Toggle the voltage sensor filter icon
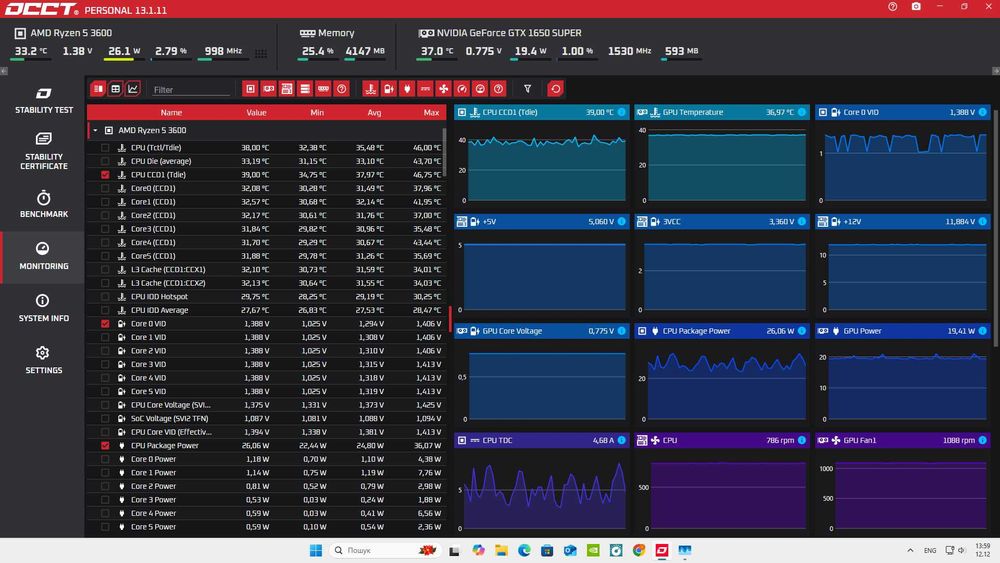This screenshot has width=1000, height=563. pos(388,89)
